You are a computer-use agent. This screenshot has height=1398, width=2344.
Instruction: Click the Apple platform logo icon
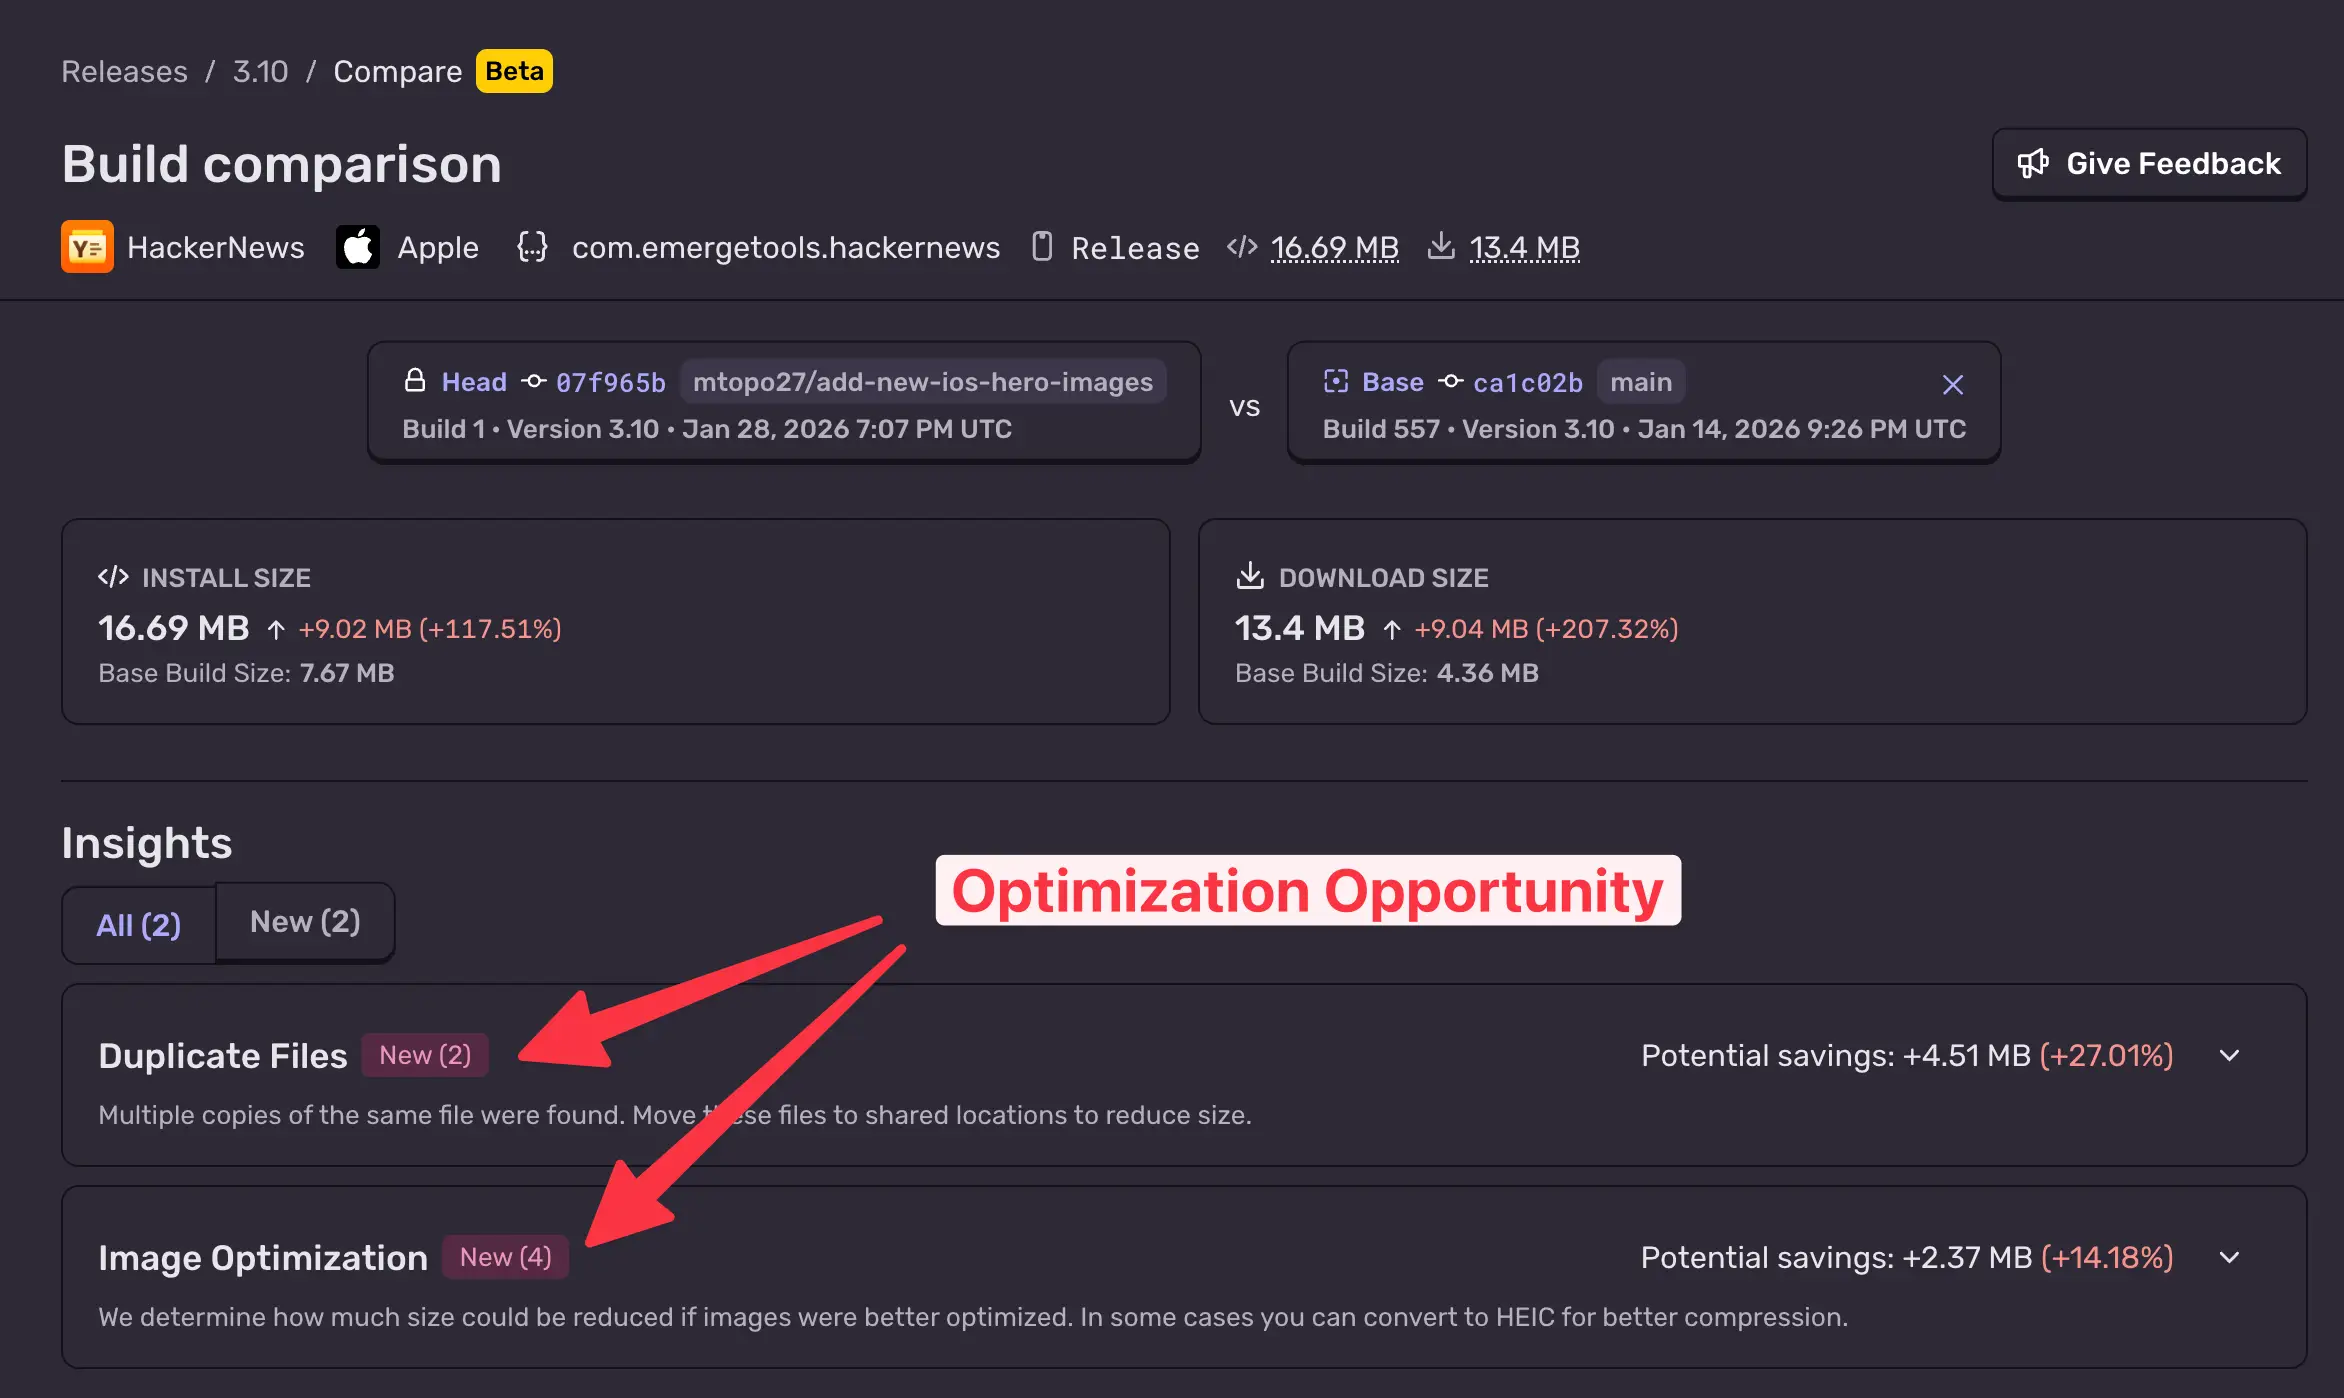pos(357,247)
